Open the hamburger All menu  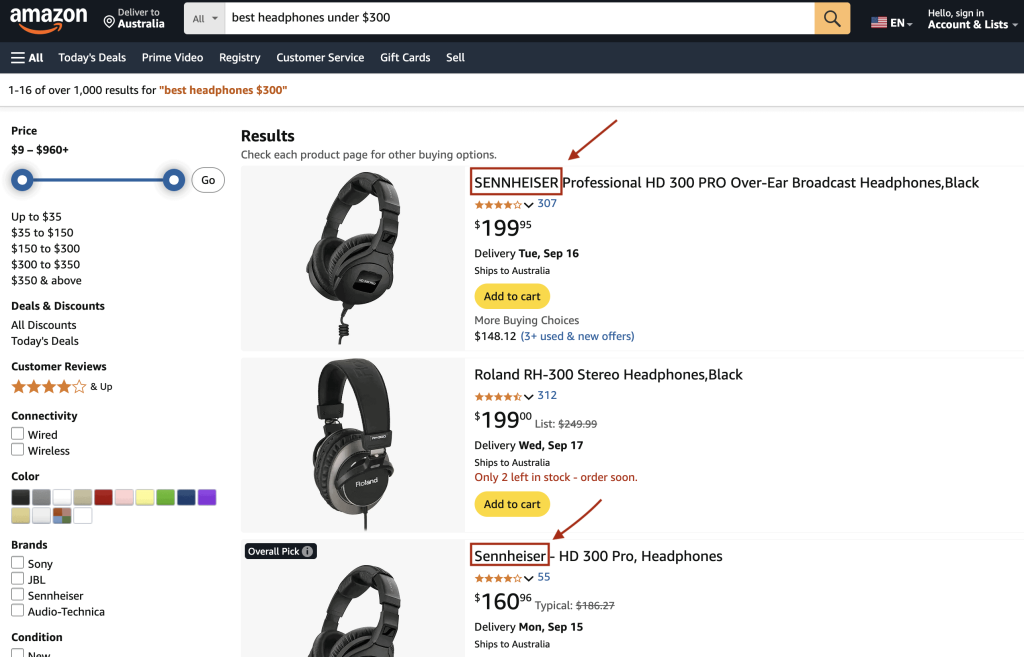pos(26,57)
